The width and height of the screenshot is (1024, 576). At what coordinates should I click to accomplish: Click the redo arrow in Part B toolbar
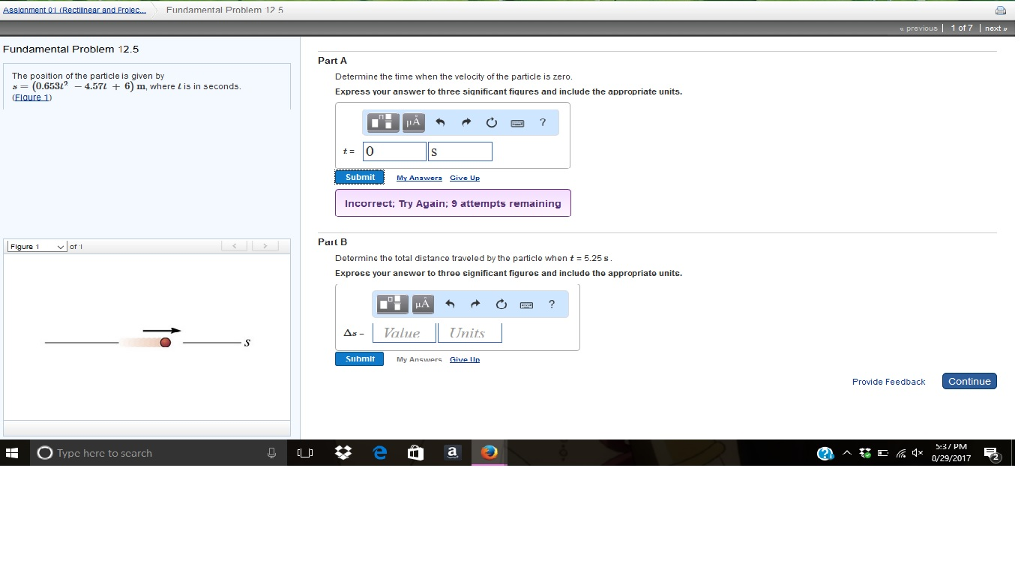[x=475, y=304]
